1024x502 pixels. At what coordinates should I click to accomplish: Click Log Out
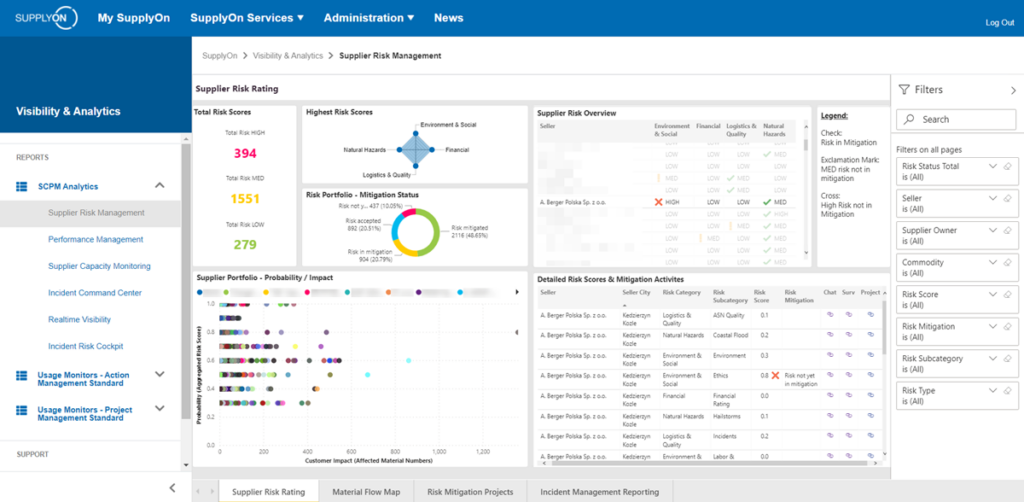point(999,22)
